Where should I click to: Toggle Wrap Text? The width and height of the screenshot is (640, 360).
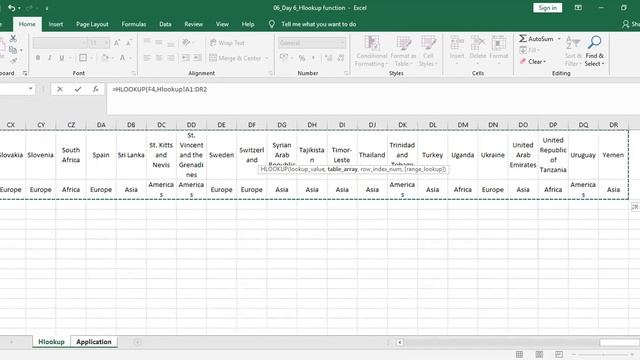(x=227, y=43)
